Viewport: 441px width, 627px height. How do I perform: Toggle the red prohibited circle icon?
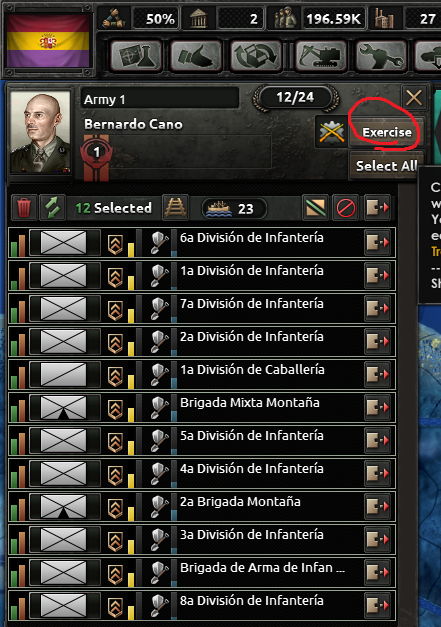pyautogui.click(x=345, y=208)
